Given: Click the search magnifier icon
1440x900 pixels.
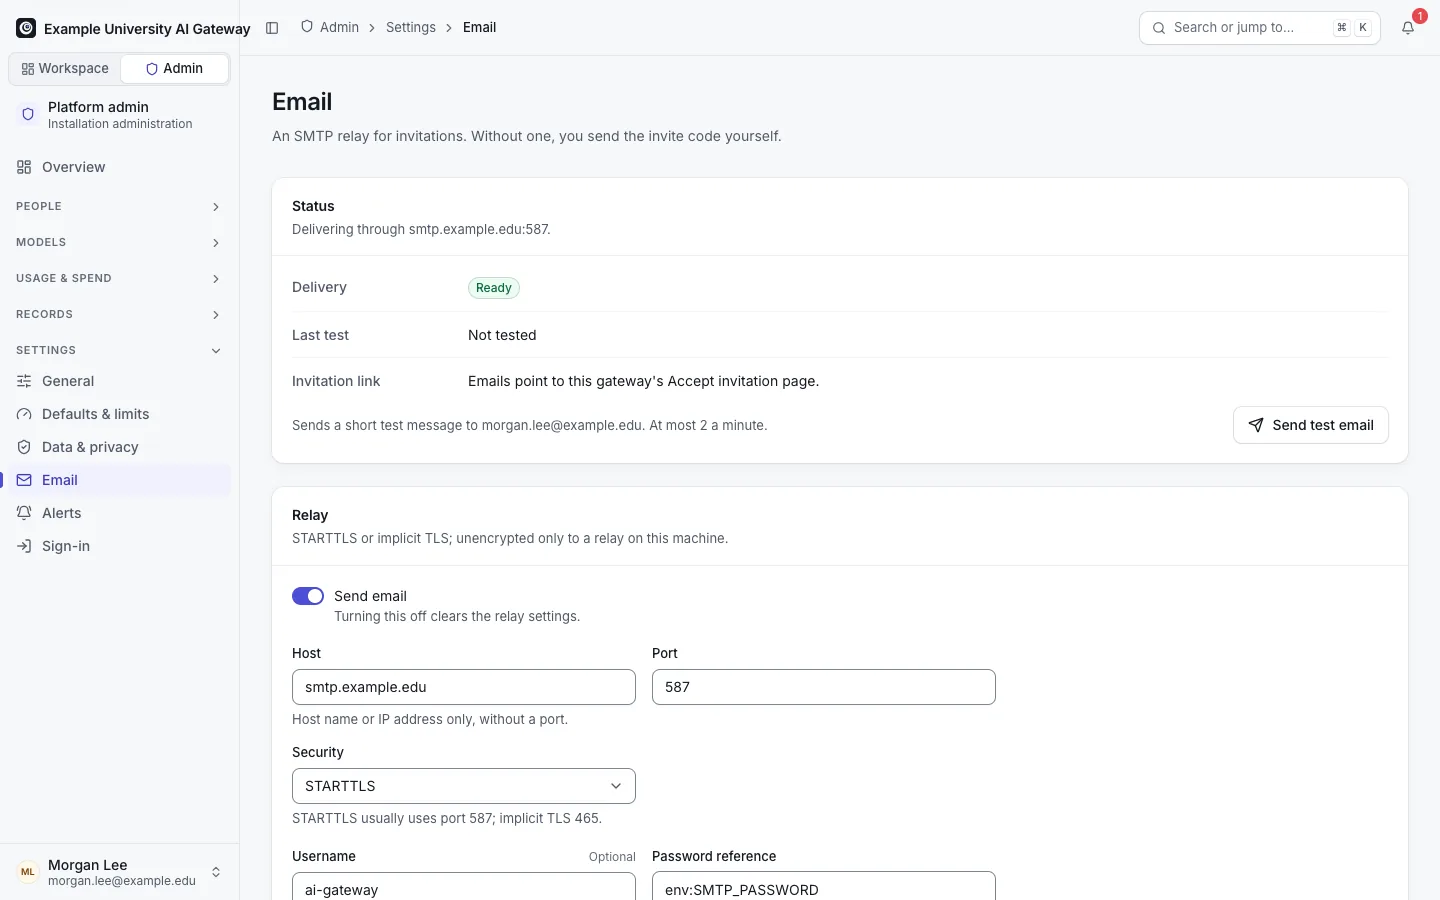Looking at the screenshot, I should tap(1159, 28).
